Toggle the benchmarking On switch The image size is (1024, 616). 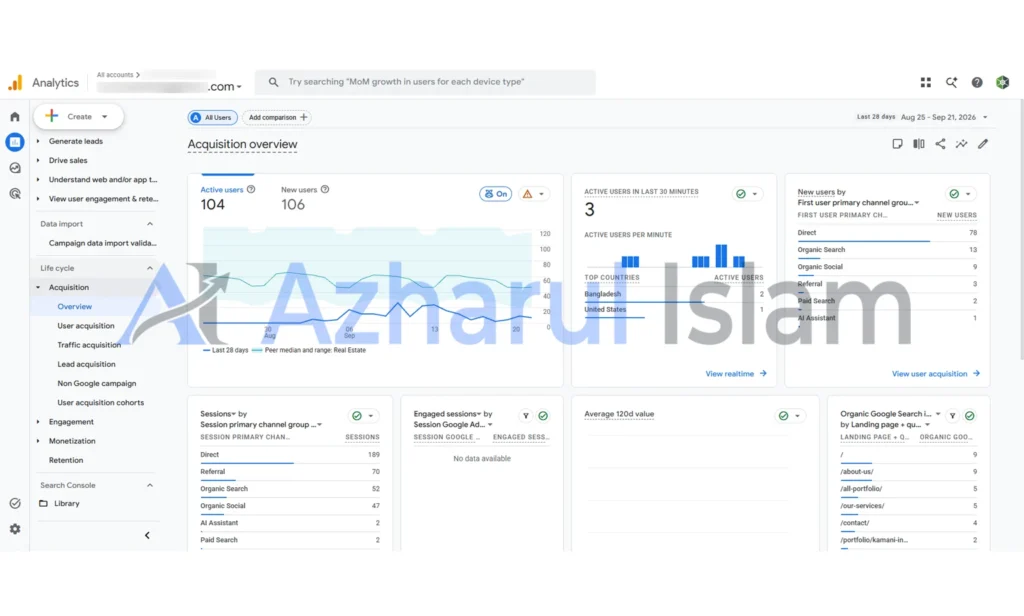[496, 194]
